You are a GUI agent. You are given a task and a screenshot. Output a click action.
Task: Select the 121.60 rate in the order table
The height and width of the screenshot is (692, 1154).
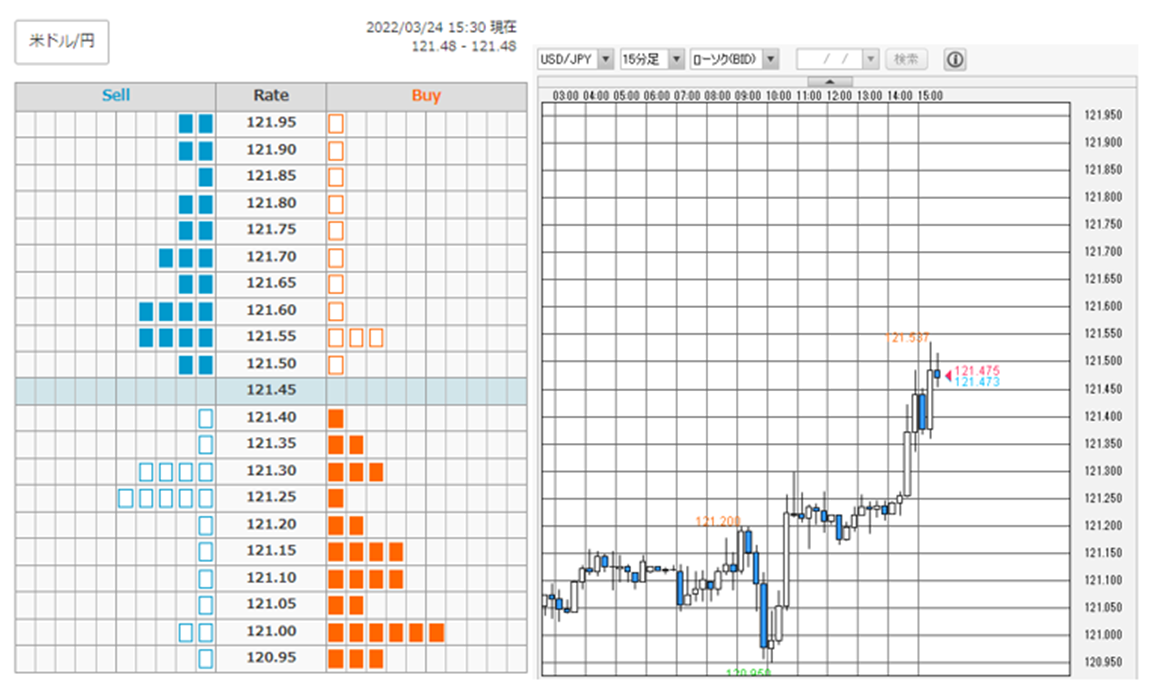(271, 311)
